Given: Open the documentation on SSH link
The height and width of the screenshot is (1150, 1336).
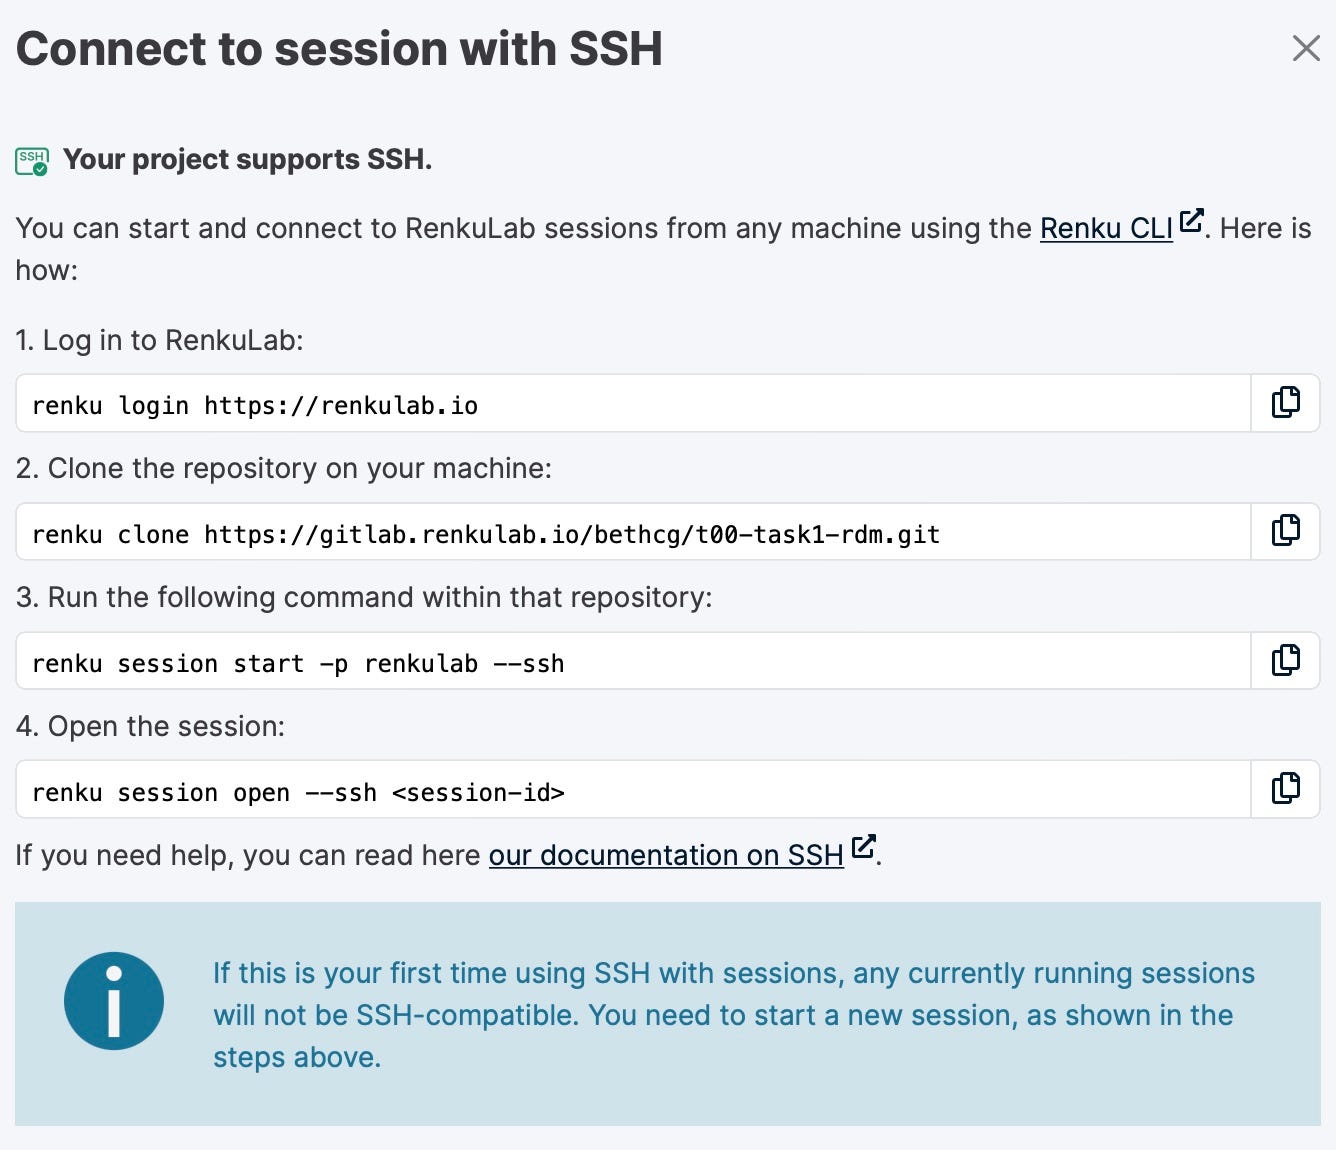Looking at the screenshot, I should 665,856.
